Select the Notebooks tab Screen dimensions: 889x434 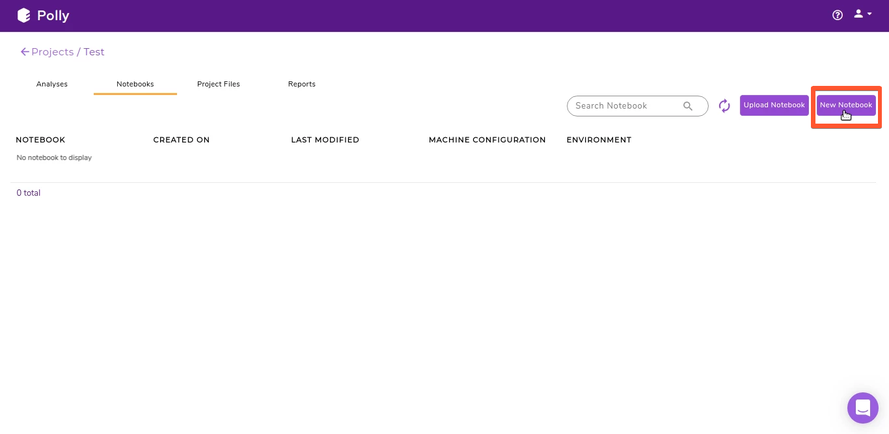(x=135, y=84)
